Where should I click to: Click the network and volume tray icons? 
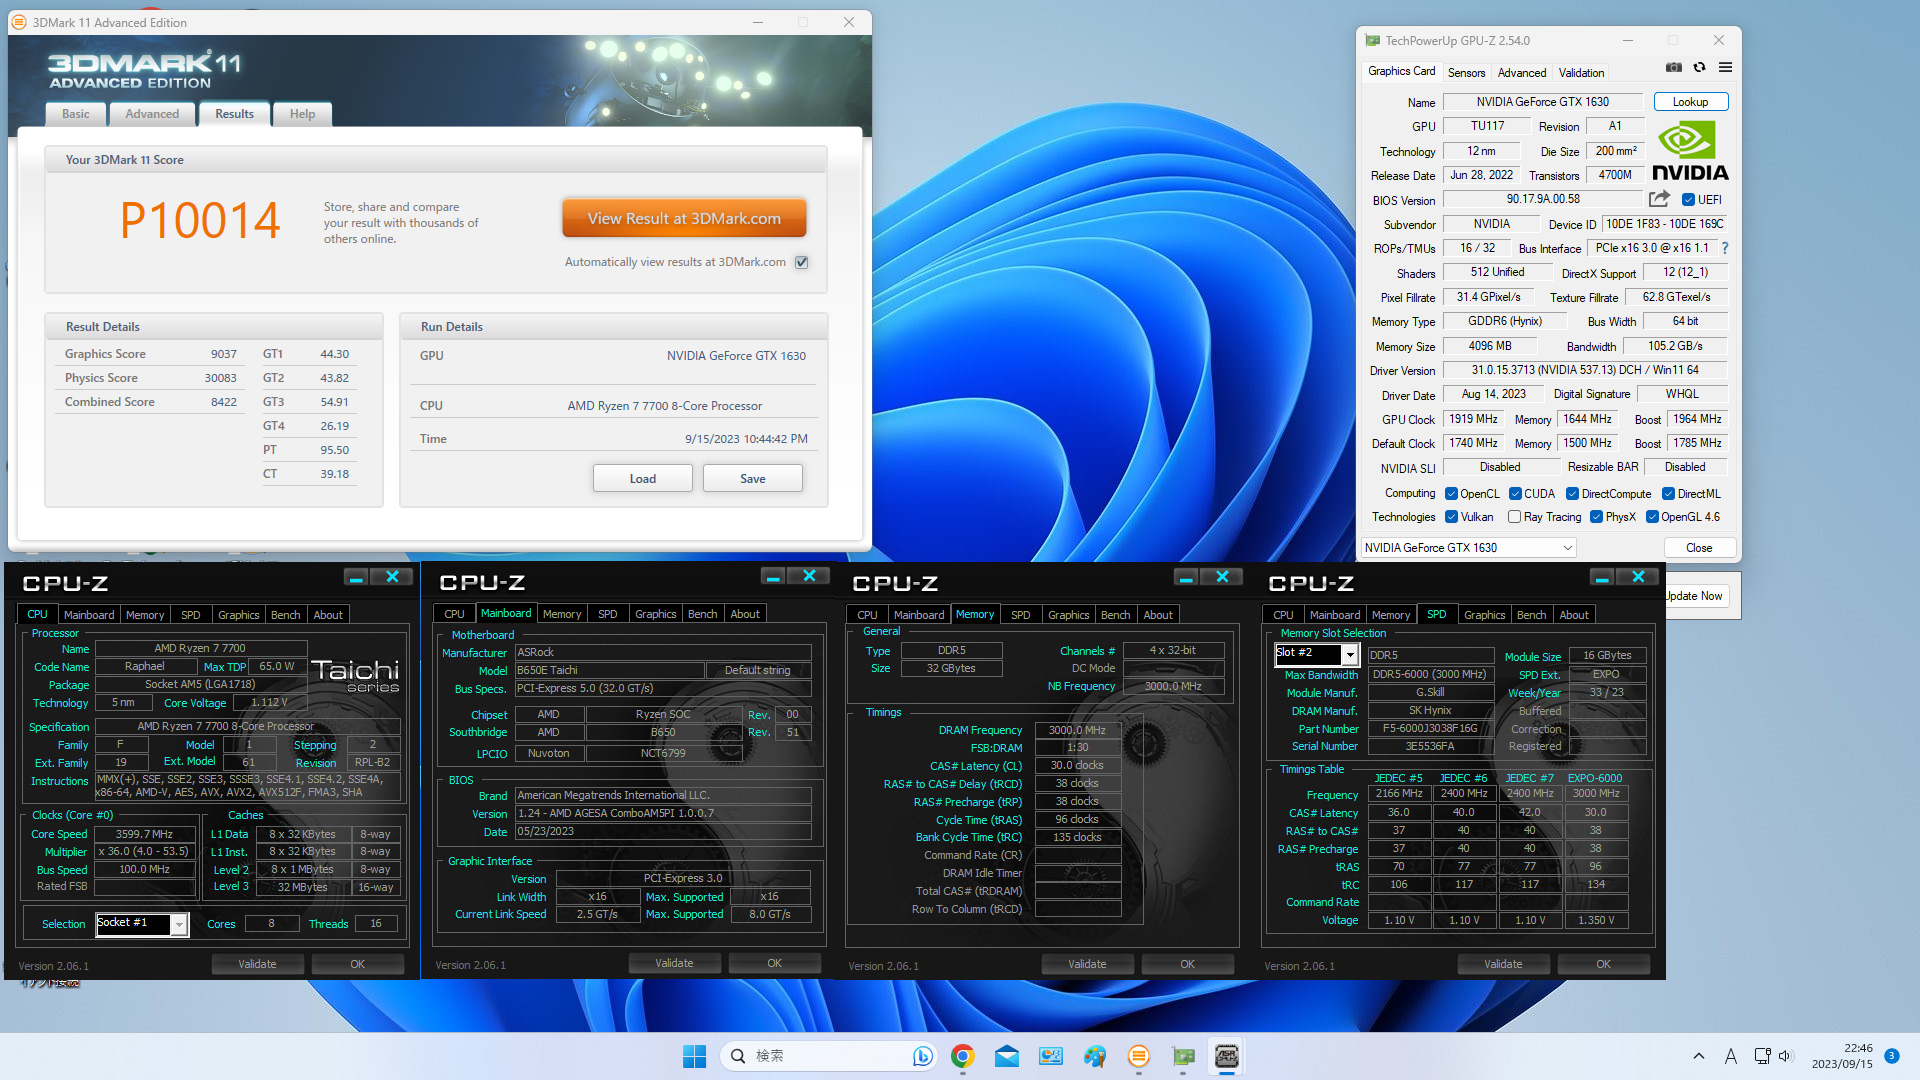coord(1774,1056)
